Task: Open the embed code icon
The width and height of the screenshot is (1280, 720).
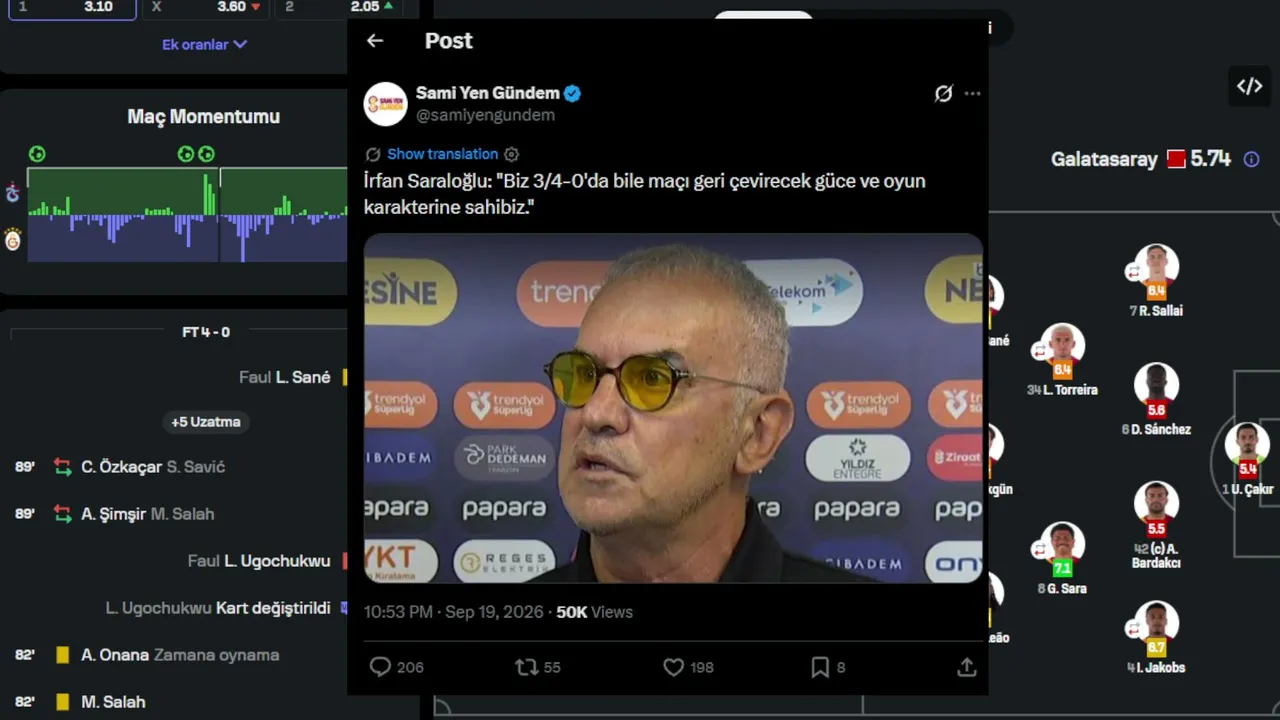Action: [x=1249, y=86]
